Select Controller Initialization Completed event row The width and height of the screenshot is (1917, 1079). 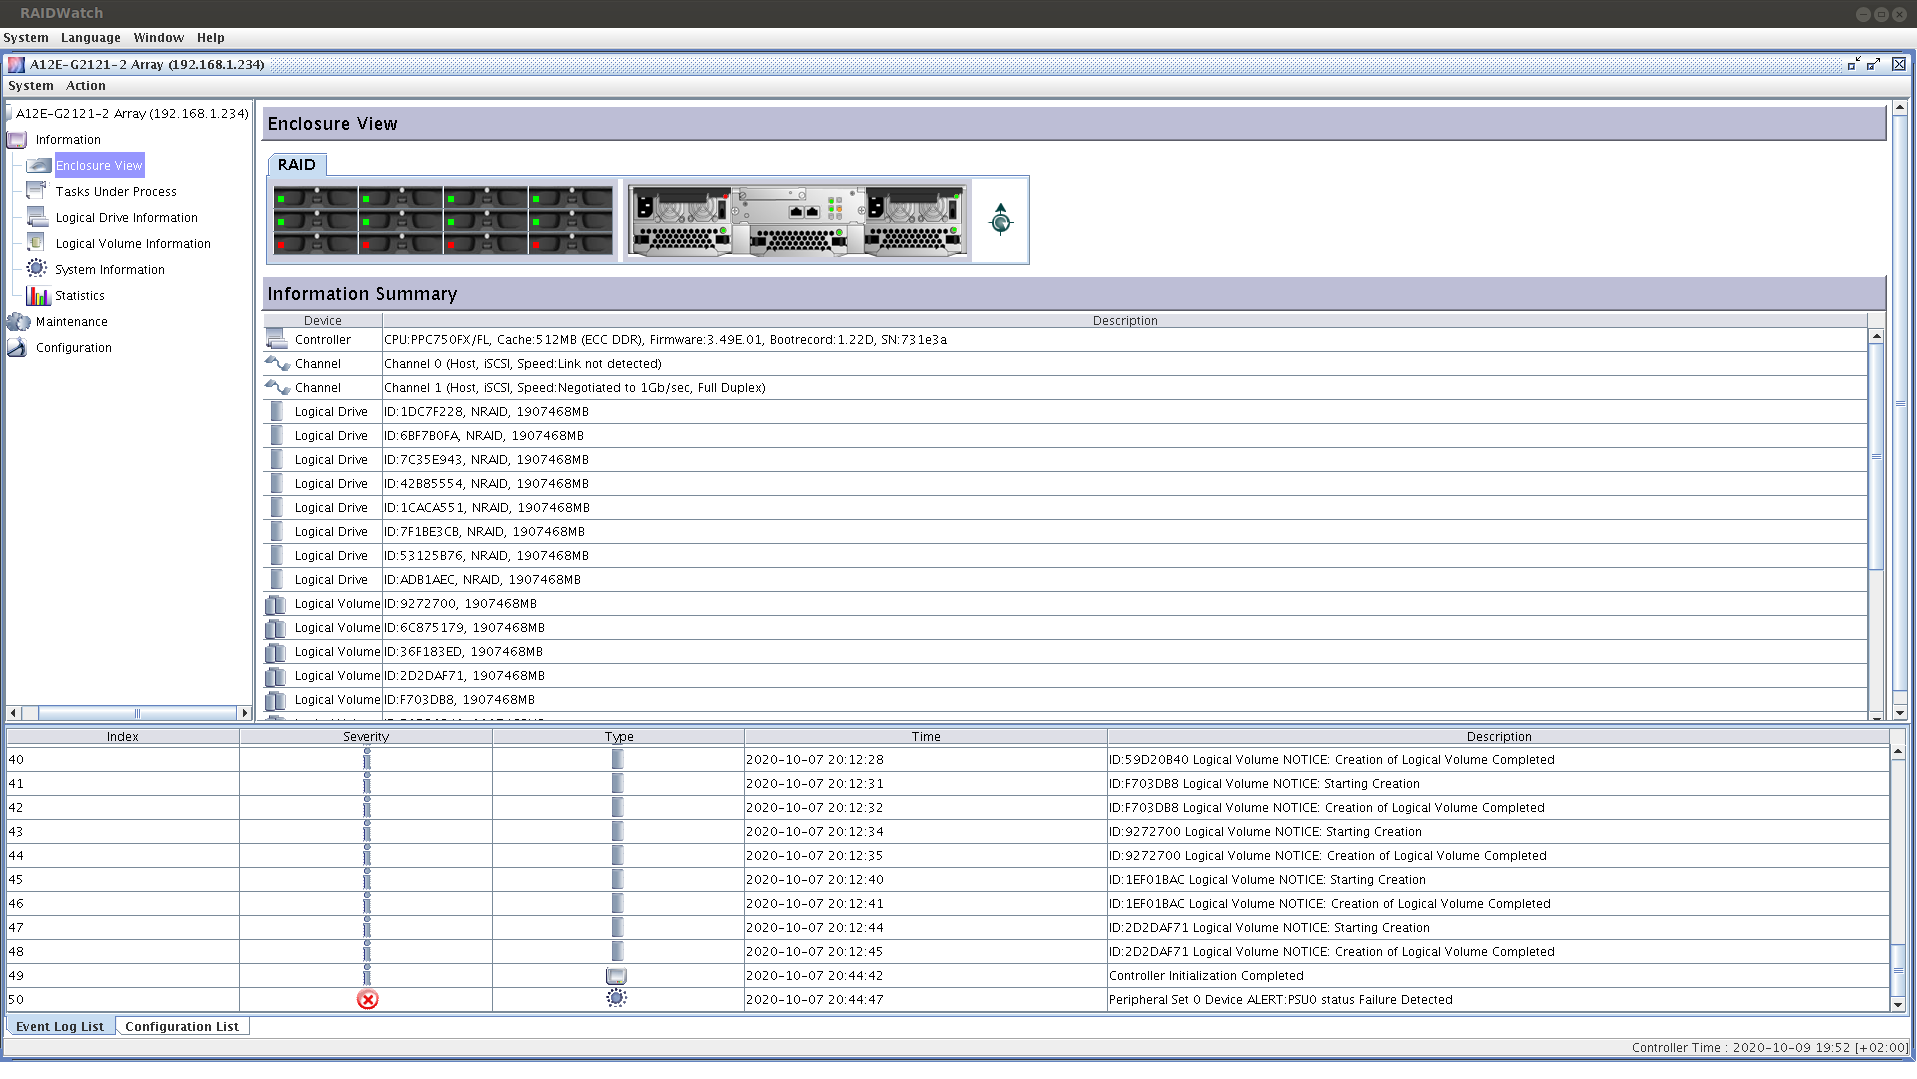pos(947,976)
